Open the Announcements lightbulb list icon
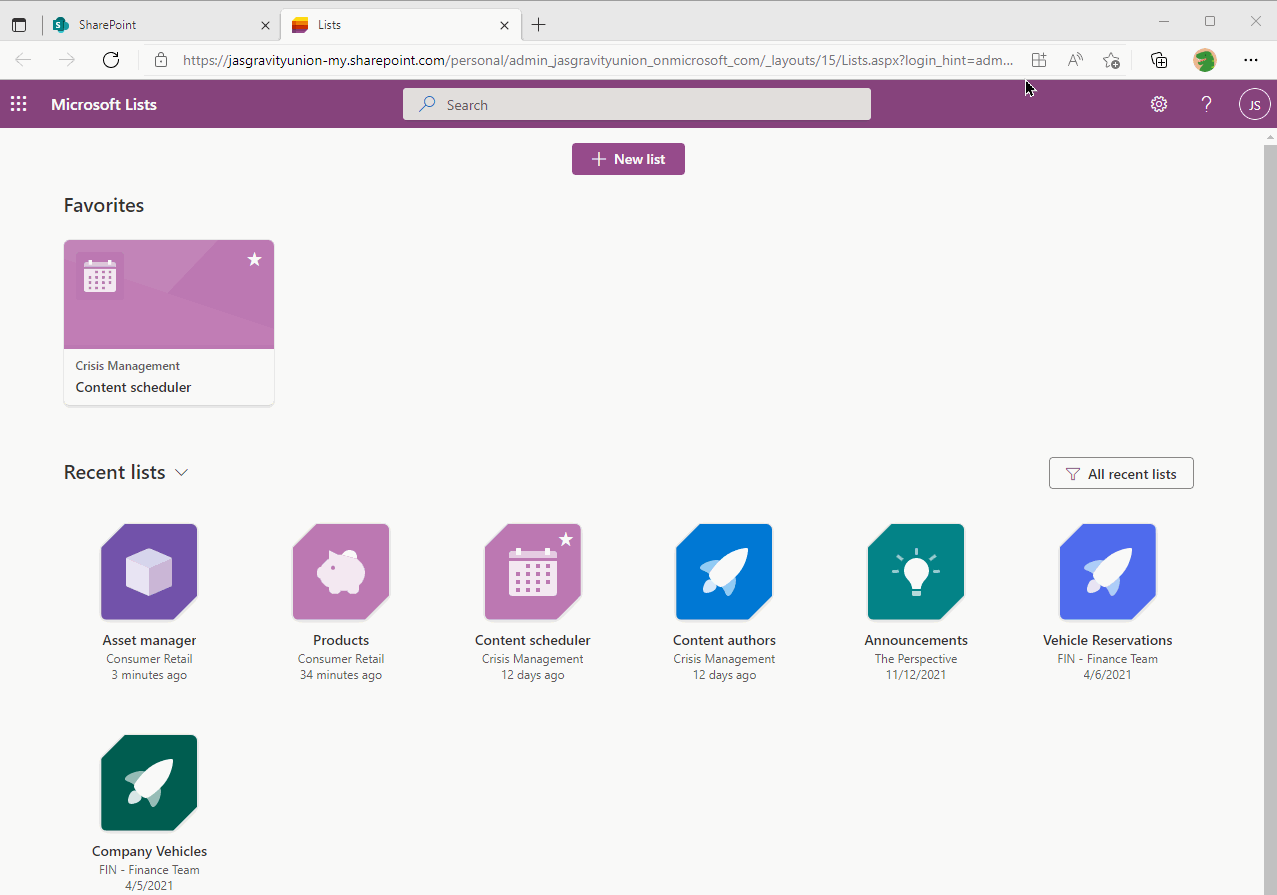The image size is (1277, 895). point(916,572)
